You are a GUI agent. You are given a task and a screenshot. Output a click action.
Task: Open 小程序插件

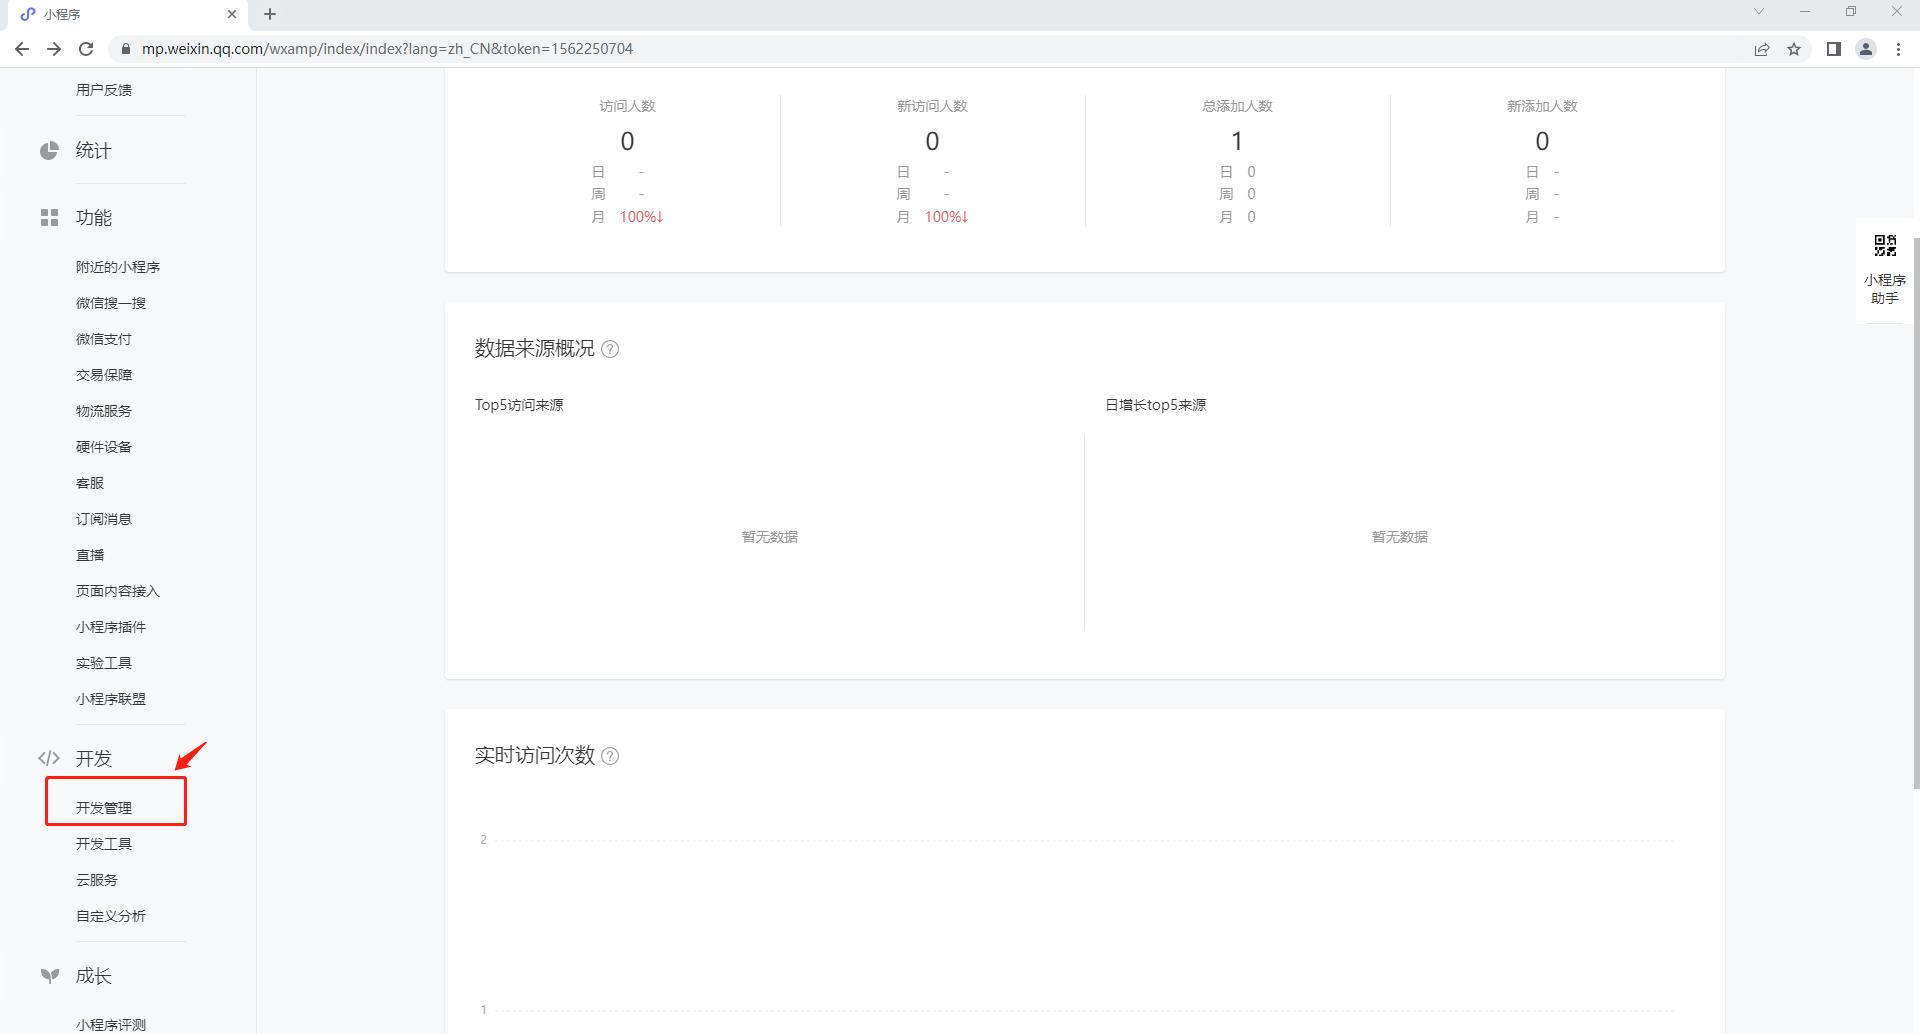click(x=111, y=627)
